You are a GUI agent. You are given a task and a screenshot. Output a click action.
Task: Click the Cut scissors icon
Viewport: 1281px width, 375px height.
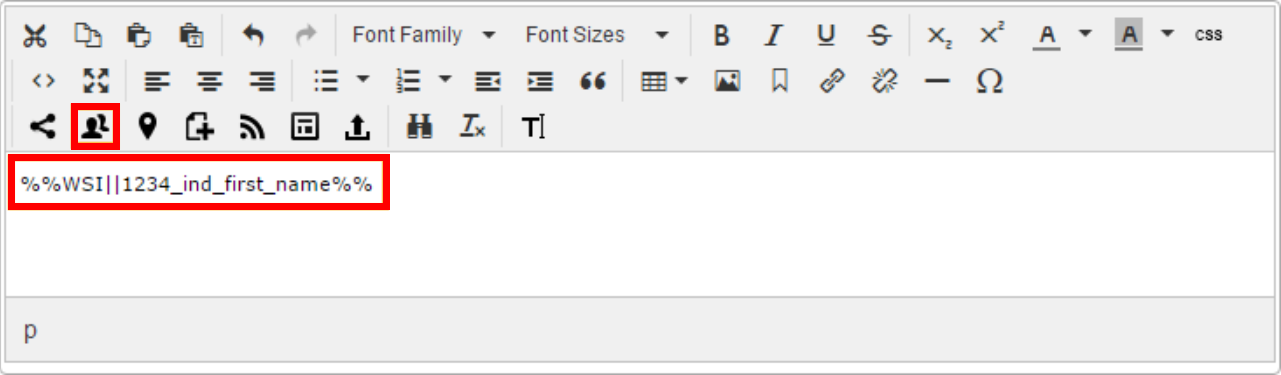35,35
